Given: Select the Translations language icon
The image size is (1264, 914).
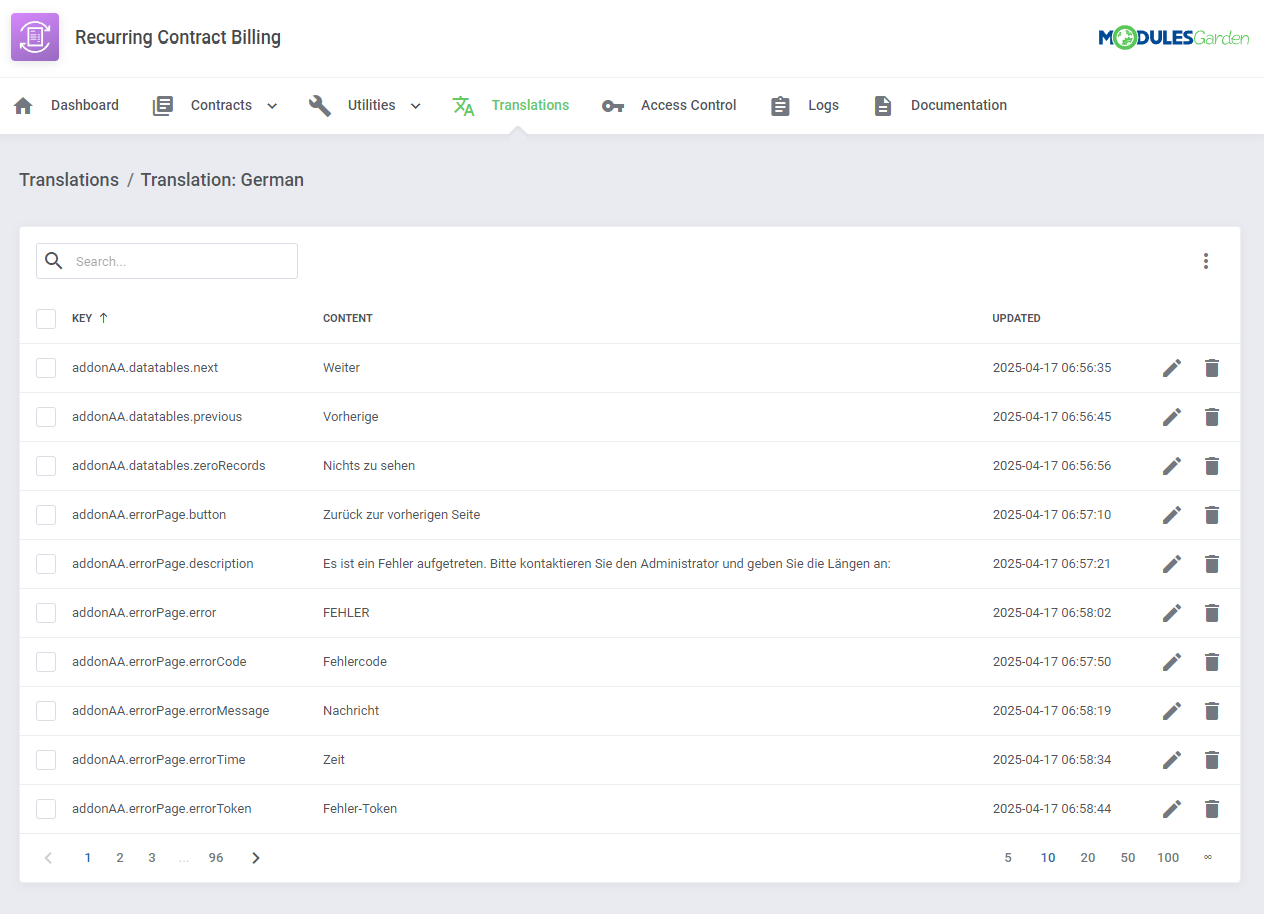Looking at the screenshot, I should pyautogui.click(x=463, y=105).
